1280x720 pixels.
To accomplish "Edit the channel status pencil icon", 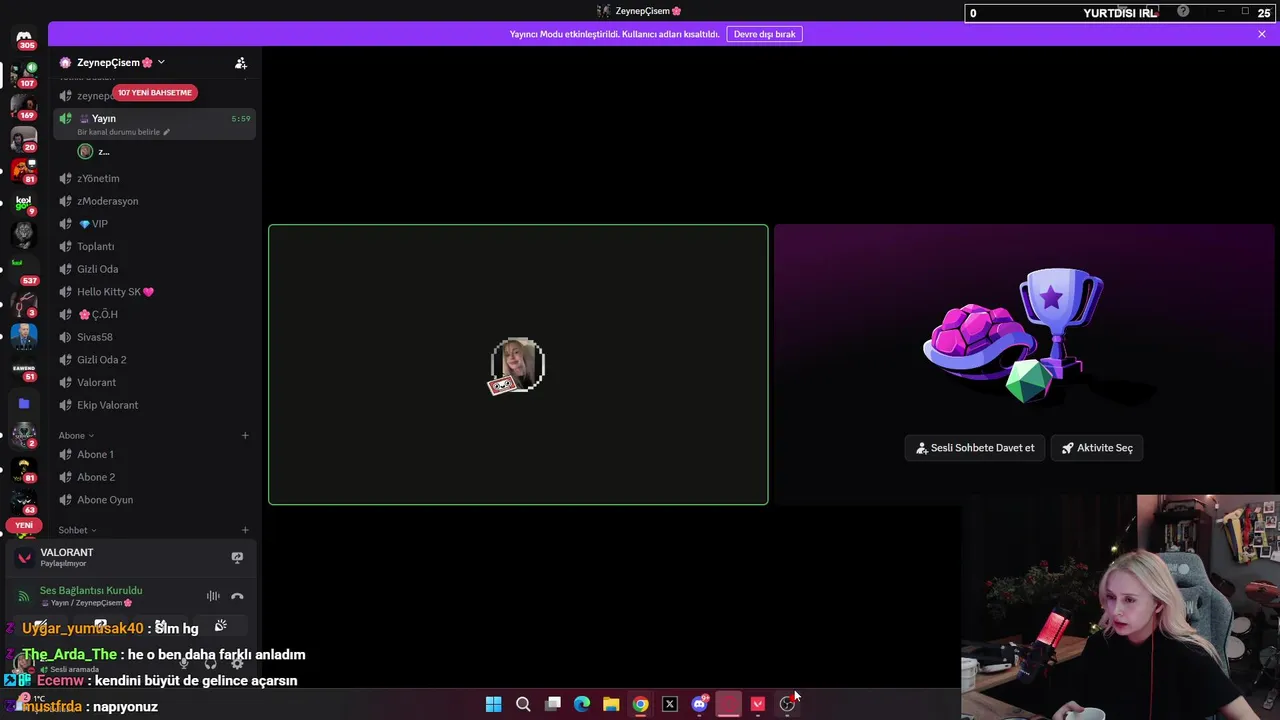I will tap(167, 132).
